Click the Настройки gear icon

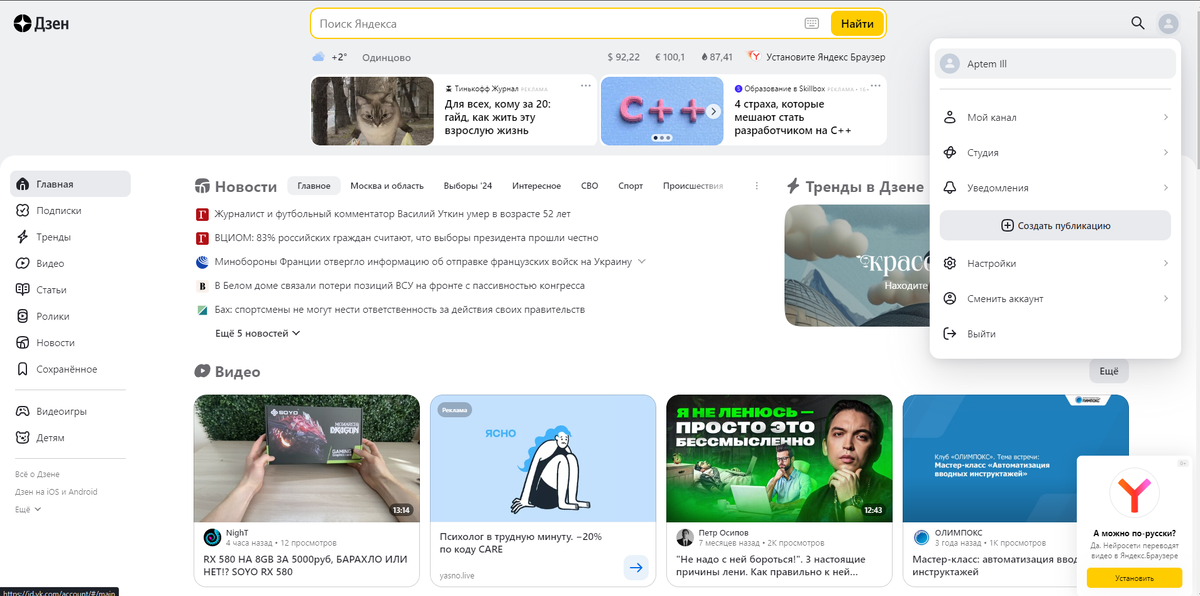[950, 263]
